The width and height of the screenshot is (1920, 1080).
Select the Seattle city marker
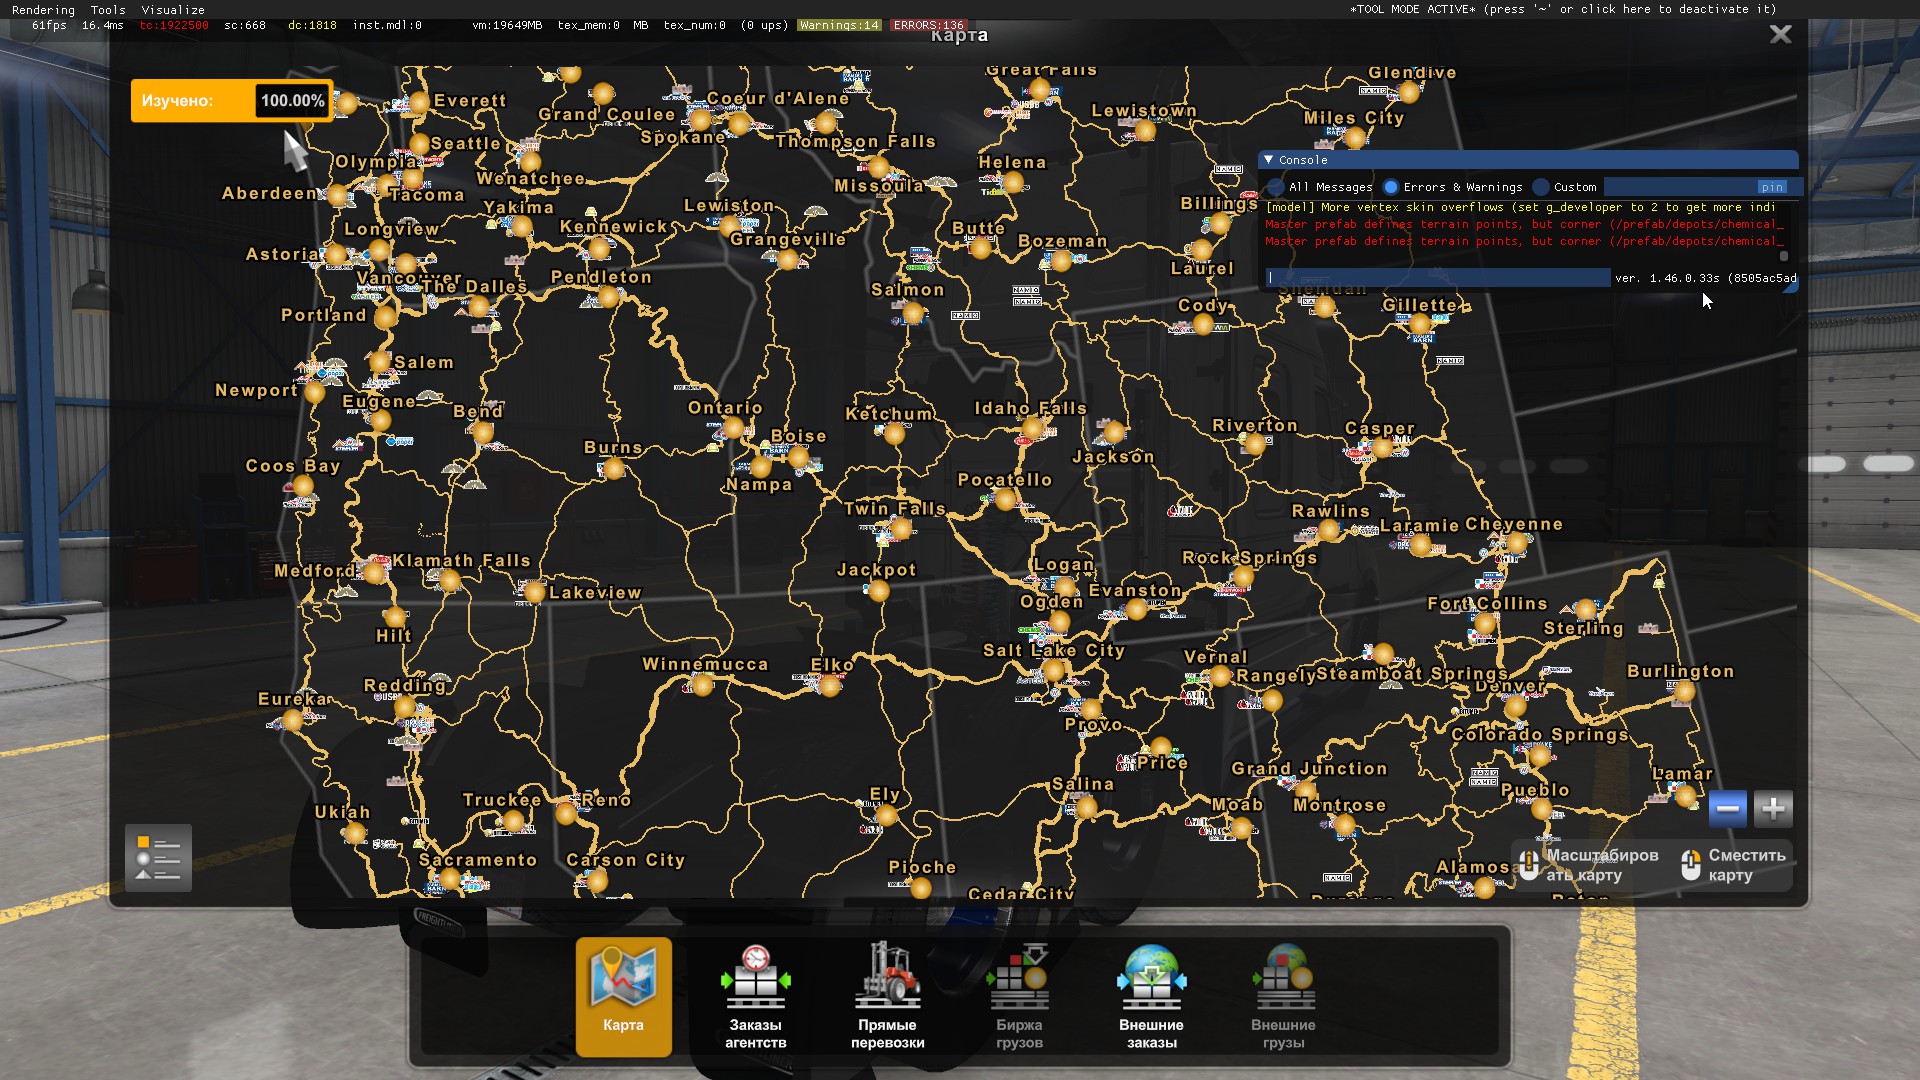tap(420, 145)
